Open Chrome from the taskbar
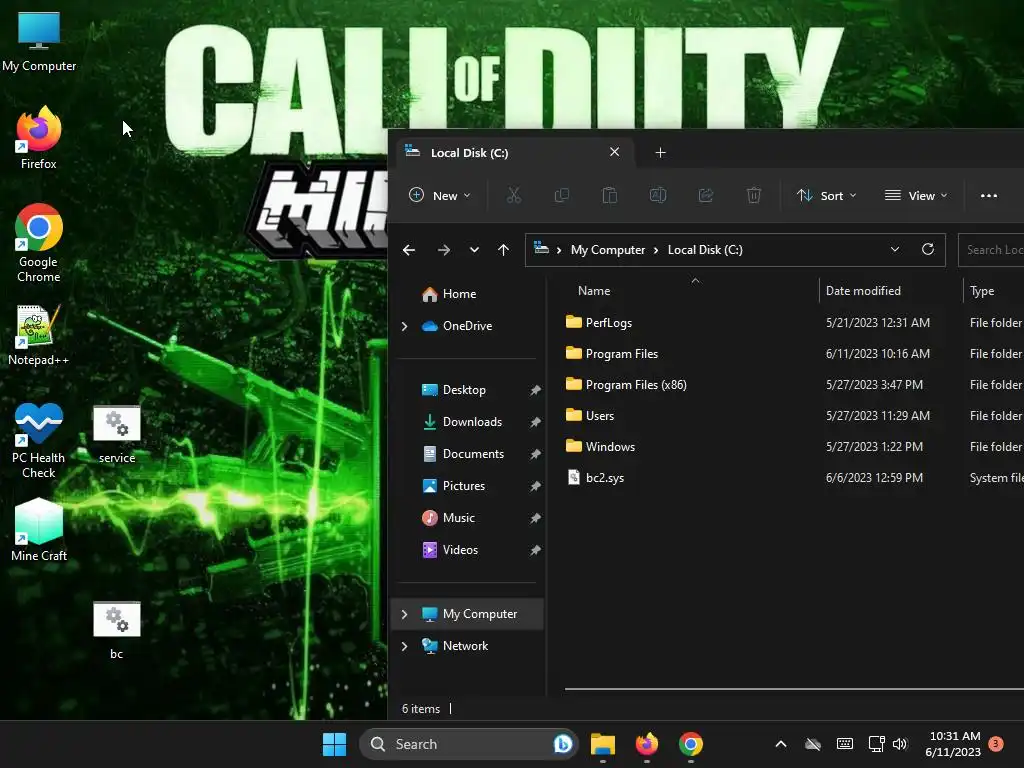Viewport: 1024px width, 768px height. (690, 744)
